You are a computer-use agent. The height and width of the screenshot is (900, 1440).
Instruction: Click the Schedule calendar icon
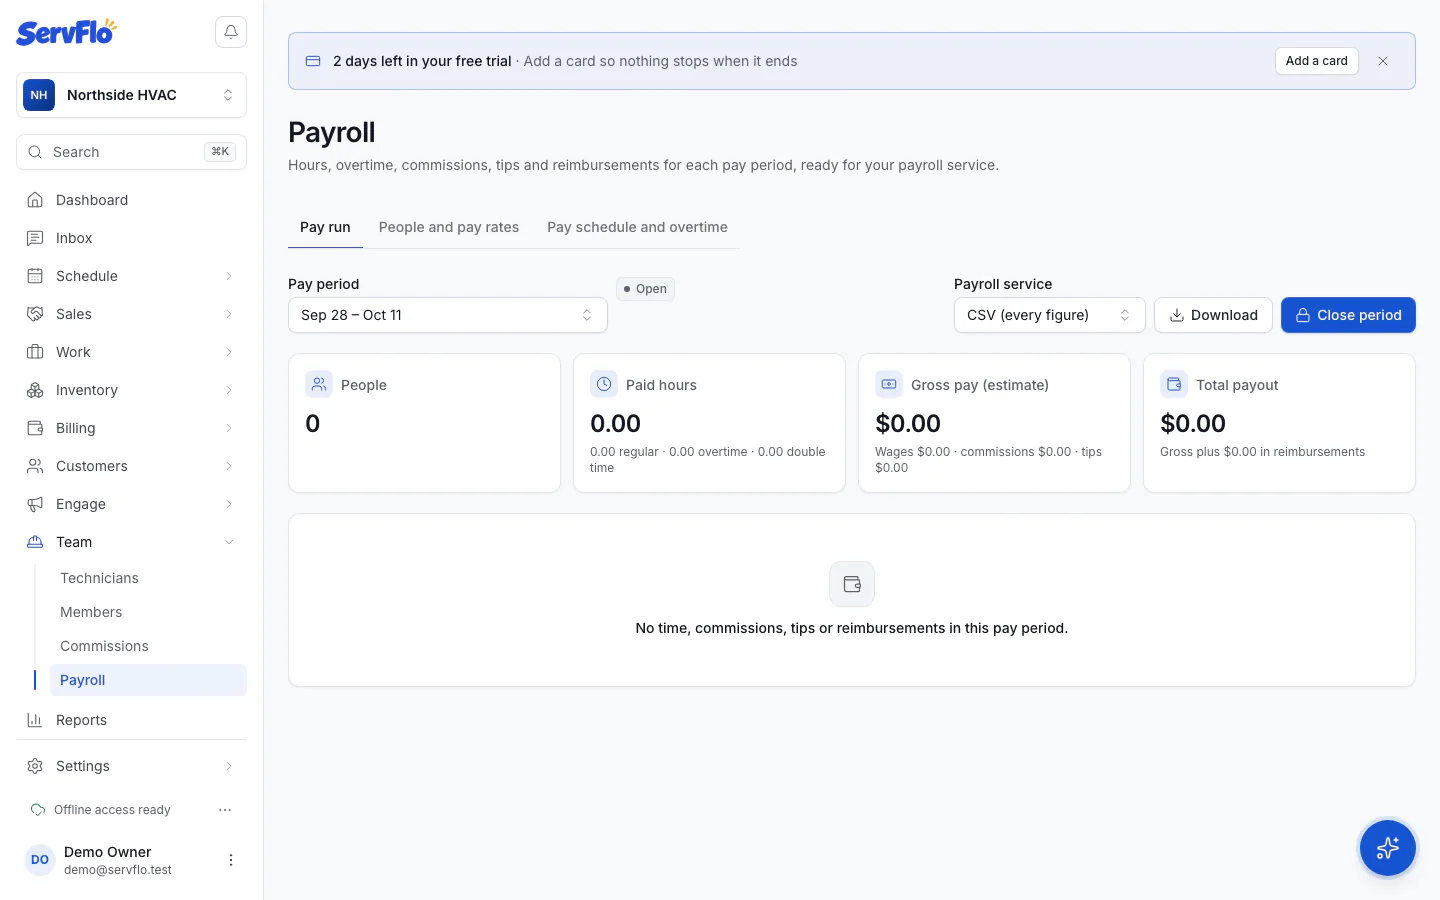click(x=35, y=276)
